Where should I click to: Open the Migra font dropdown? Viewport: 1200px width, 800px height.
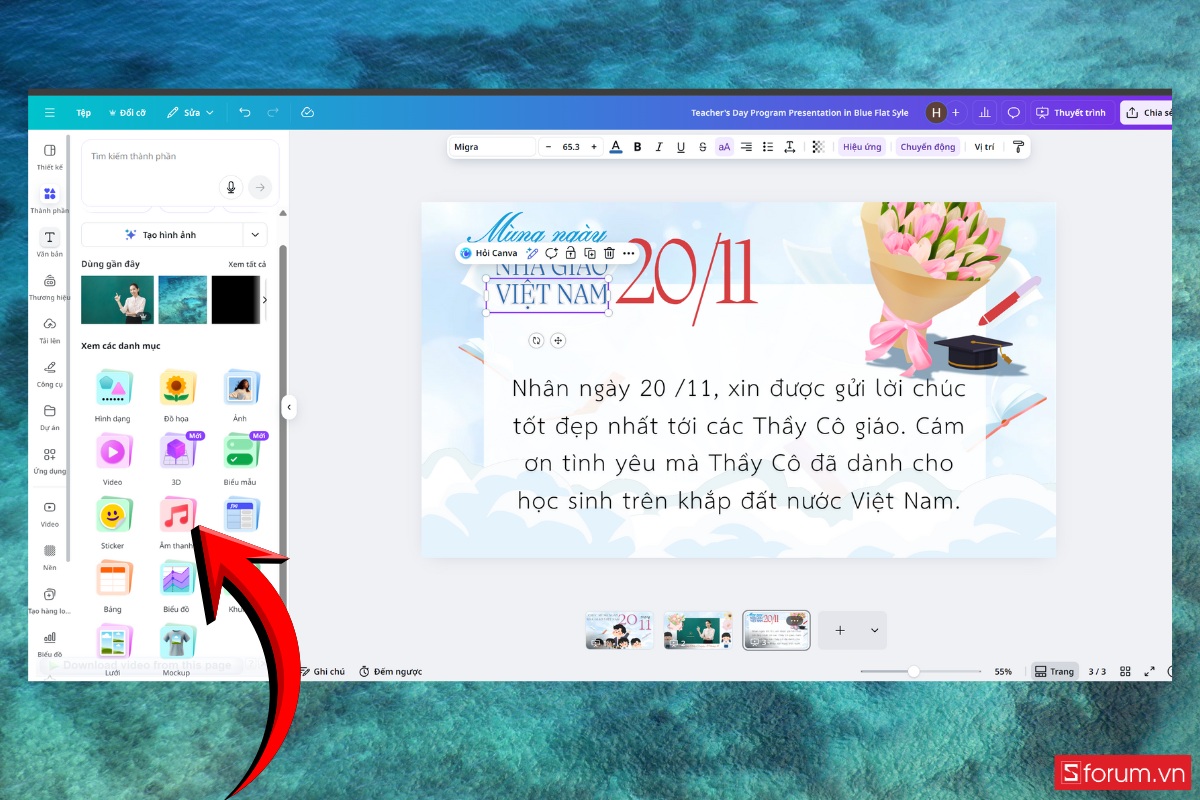tap(491, 146)
